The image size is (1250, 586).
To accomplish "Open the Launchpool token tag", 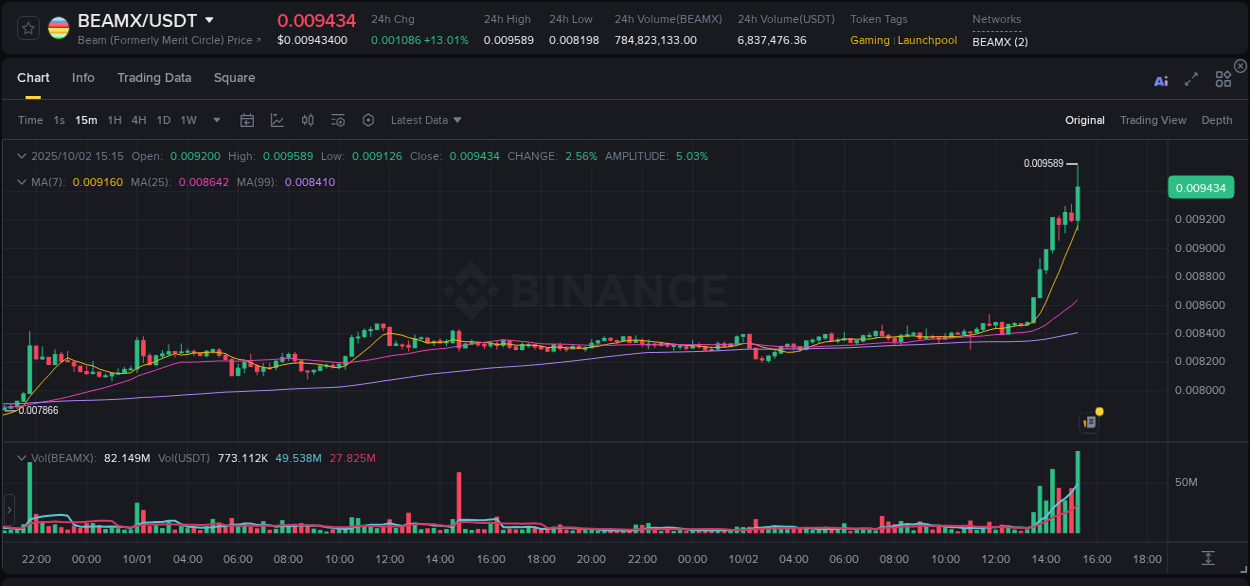I will (927, 40).
